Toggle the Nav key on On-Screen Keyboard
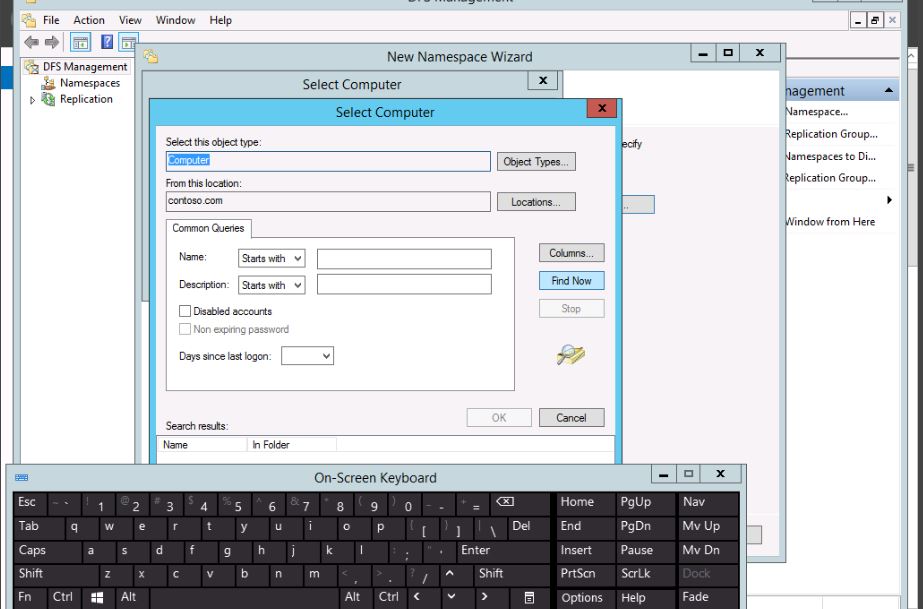The width and height of the screenshot is (923, 609). click(x=709, y=504)
